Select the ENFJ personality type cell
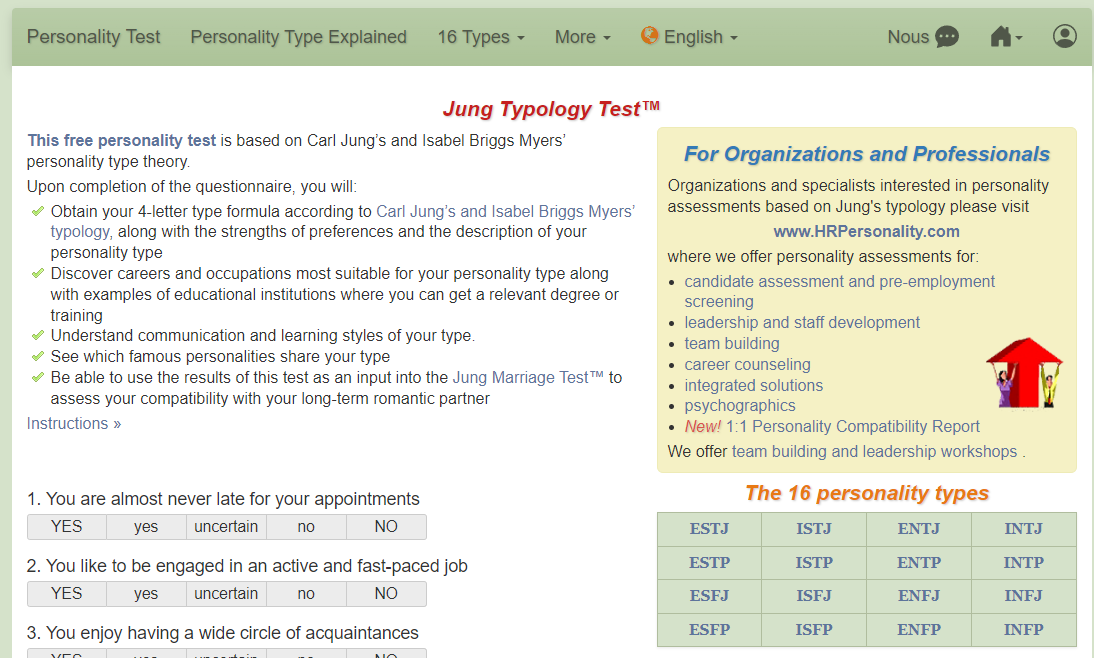This screenshot has width=1094, height=658. click(919, 596)
